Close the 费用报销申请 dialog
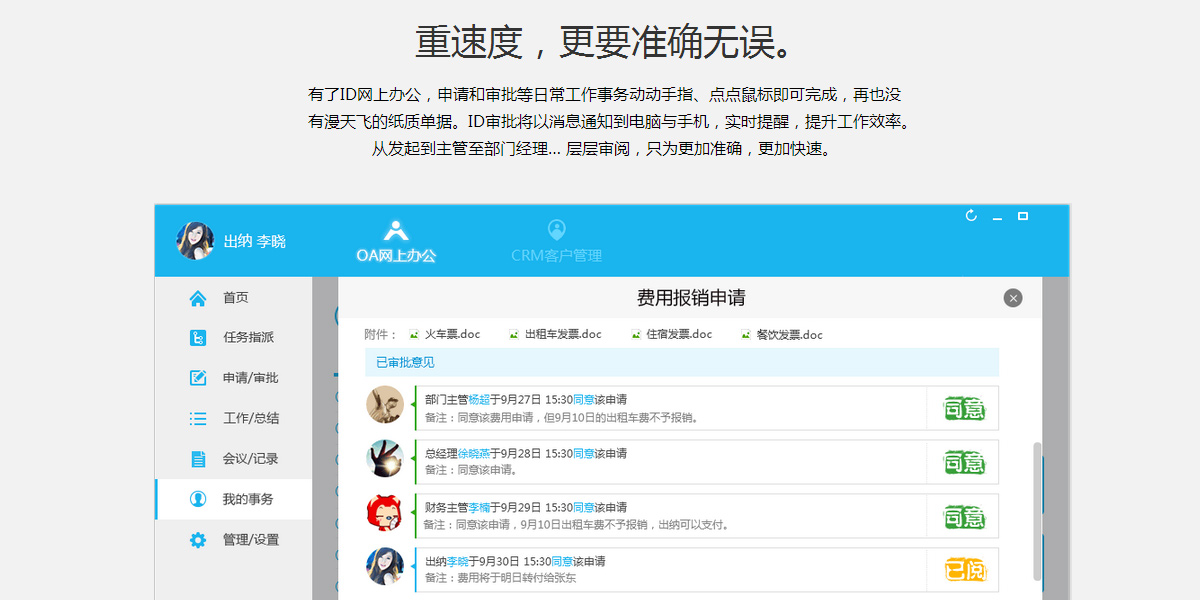Image resolution: width=1200 pixels, height=600 pixels. click(1013, 298)
